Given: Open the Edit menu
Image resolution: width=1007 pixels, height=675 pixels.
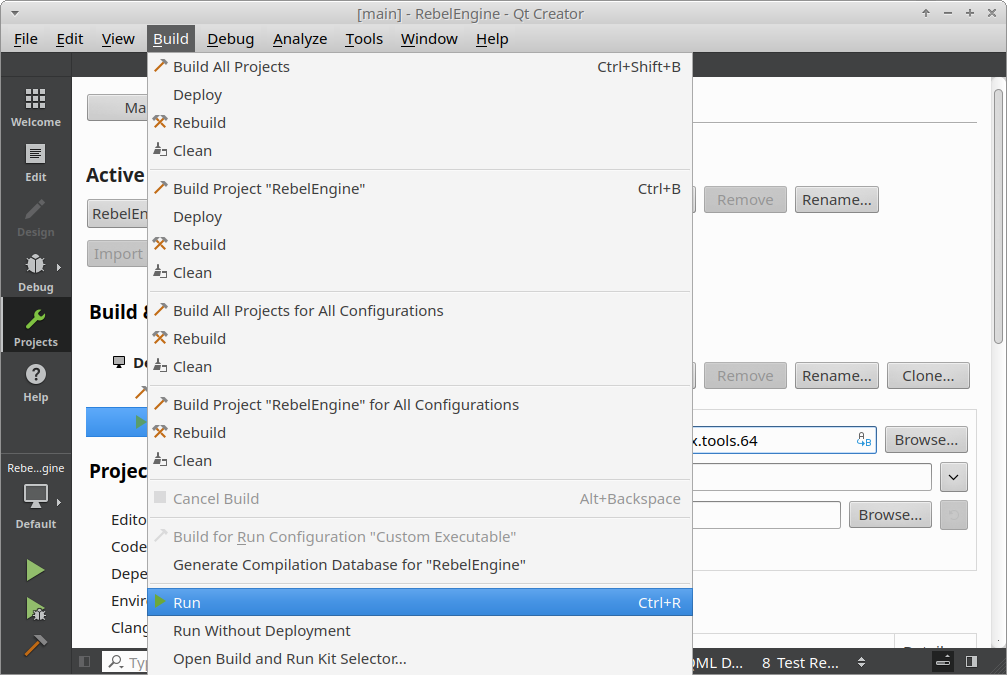Looking at the screenshot, I should tap(69, 39).
